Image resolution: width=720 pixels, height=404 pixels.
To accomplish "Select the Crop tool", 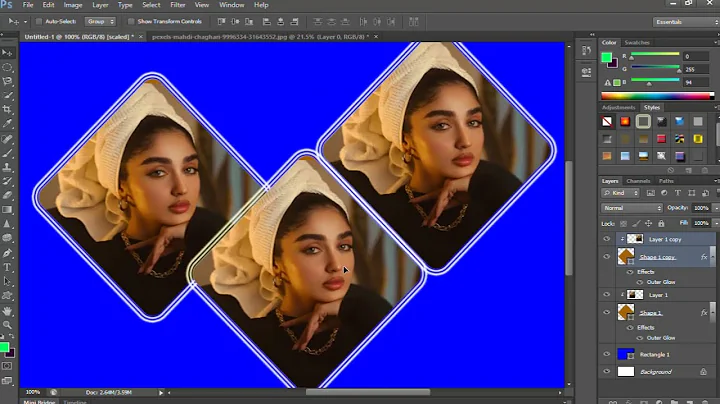I will (7, 109).
